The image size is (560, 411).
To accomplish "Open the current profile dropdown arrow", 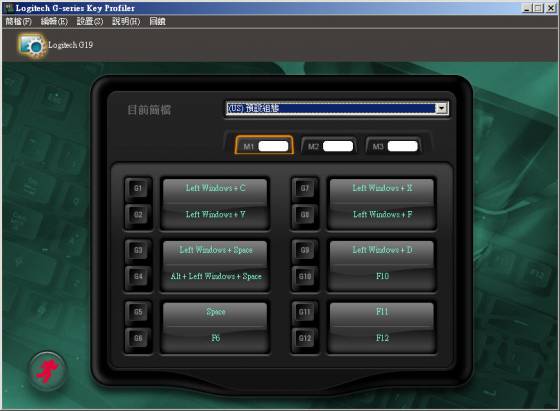I will tap(442, 108).
